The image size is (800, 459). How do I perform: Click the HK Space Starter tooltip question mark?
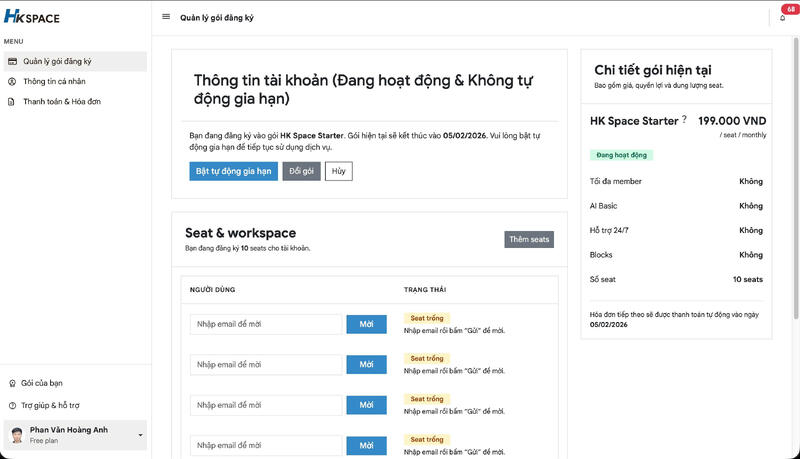coord(684,119)
